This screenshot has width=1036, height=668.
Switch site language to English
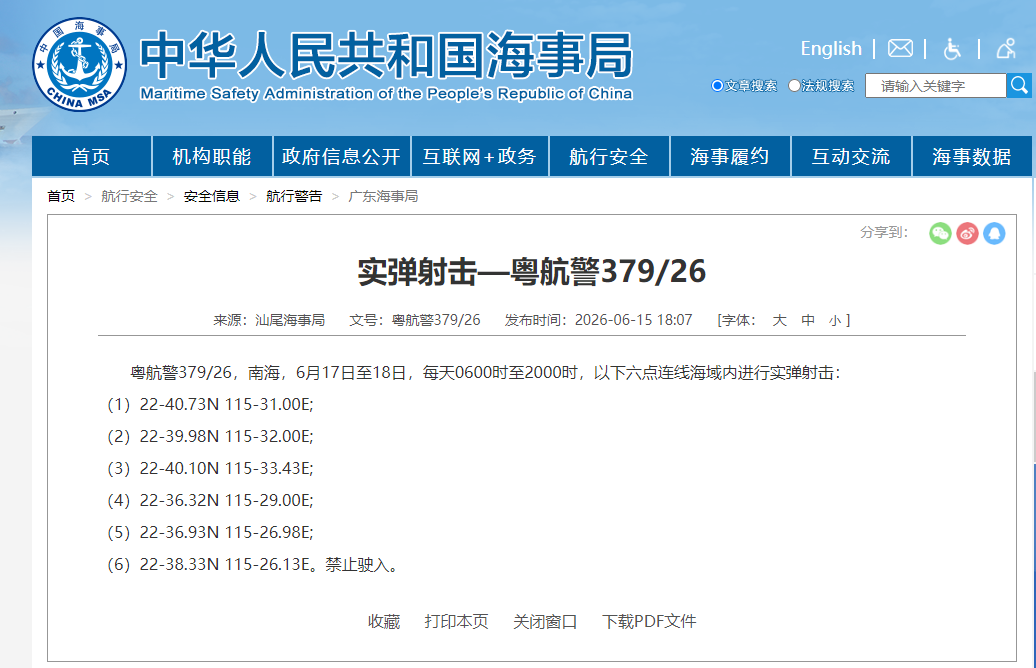(x=831, y=48)
